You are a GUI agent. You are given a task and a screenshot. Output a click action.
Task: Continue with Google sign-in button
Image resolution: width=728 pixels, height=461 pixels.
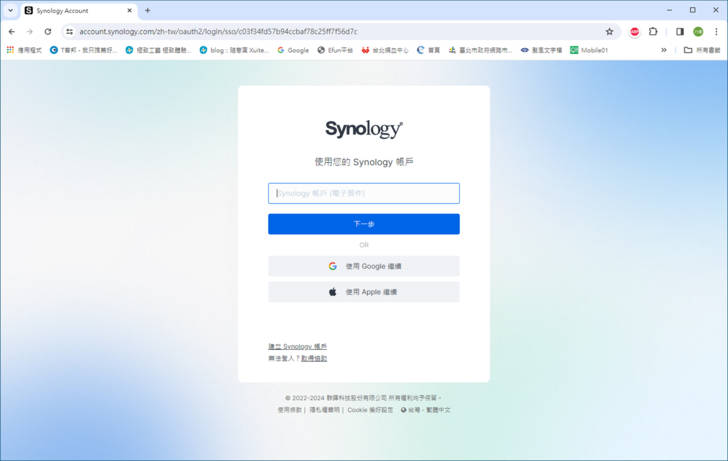(x=364, y=266)
